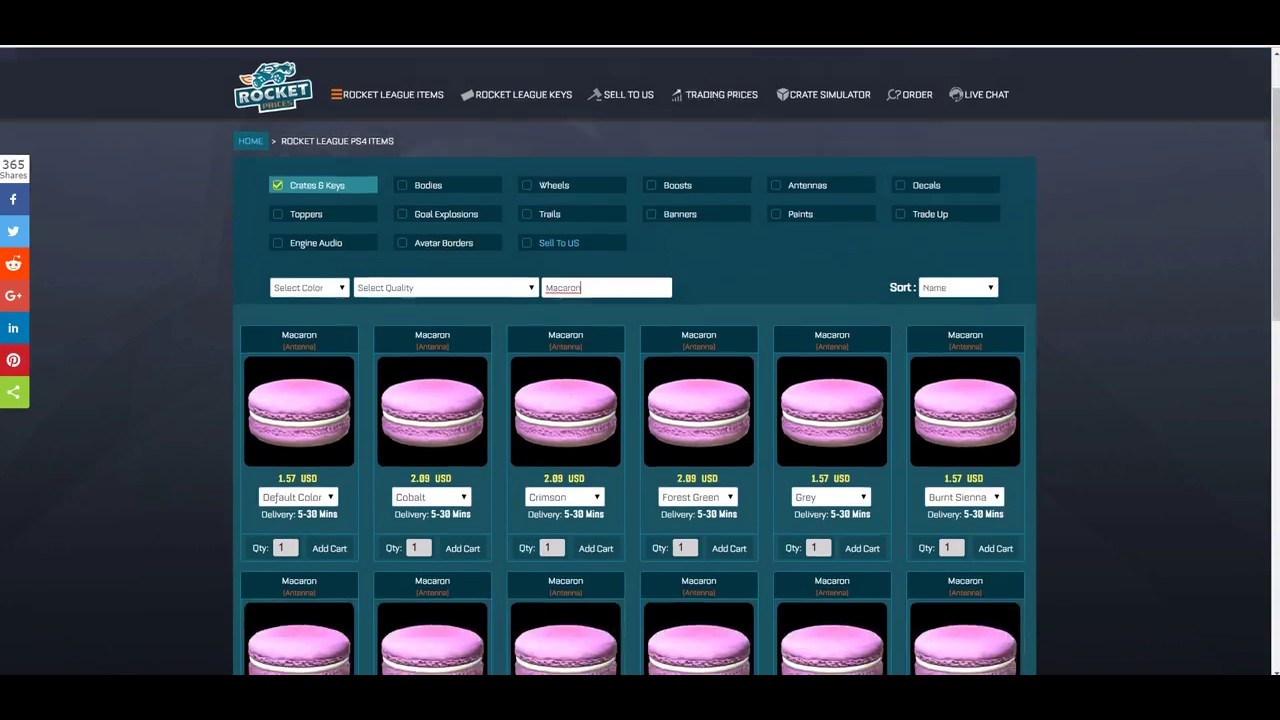This screenshot has height=720, width=1280.
Task: Share page on Twitter sidebar icon
Action: point(14,232)
